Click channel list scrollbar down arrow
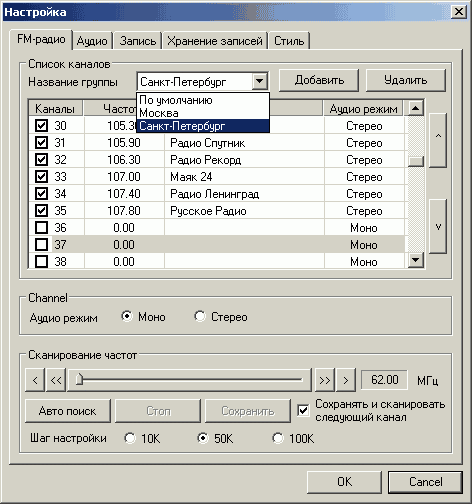This screenshot has width=472, height=504. [415, 260]
